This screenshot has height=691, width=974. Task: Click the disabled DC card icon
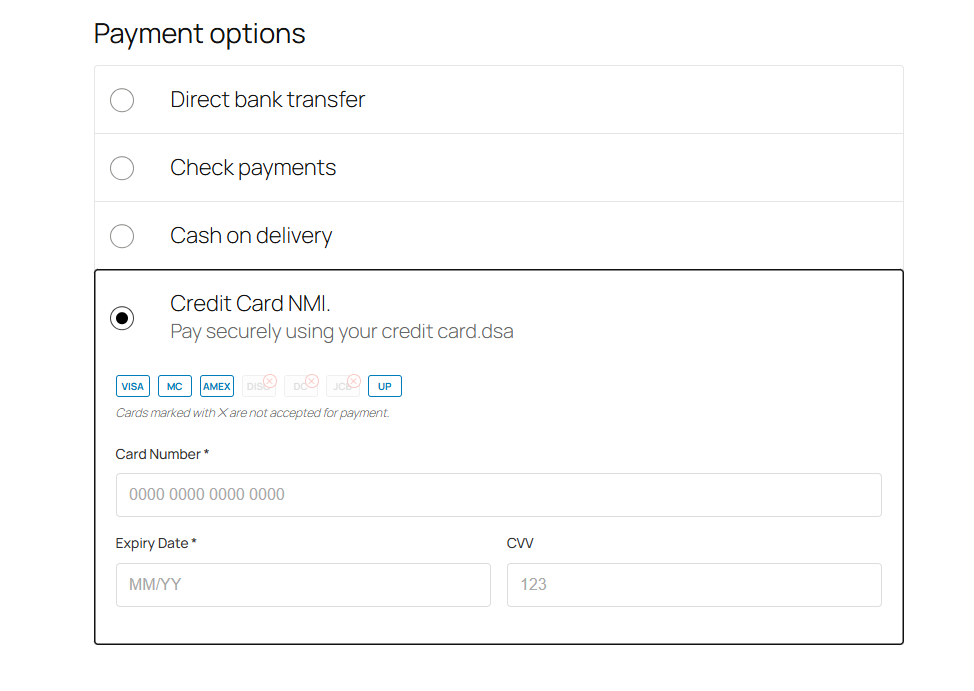300,385
